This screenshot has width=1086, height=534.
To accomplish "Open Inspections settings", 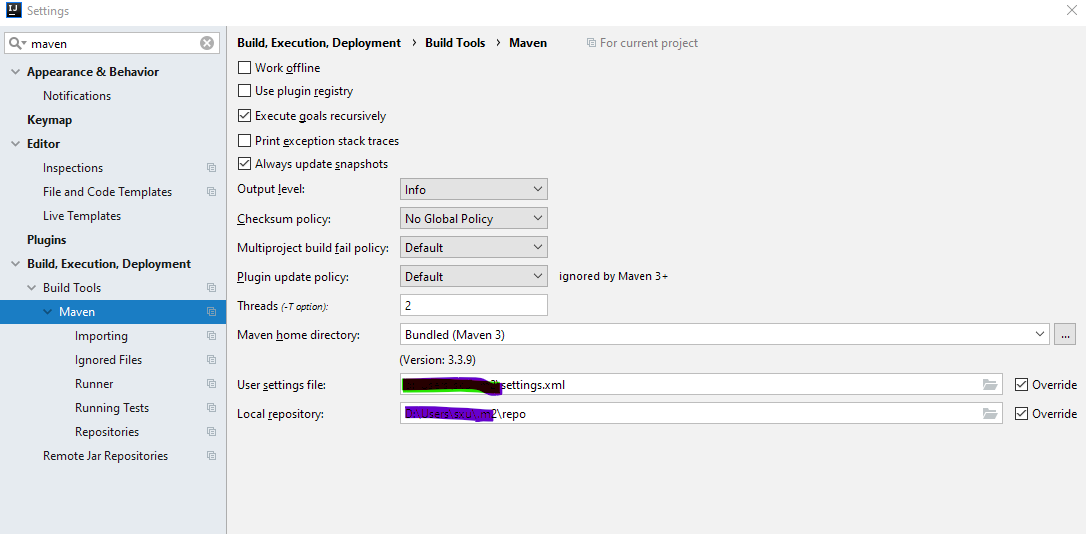I will (73, 168).
